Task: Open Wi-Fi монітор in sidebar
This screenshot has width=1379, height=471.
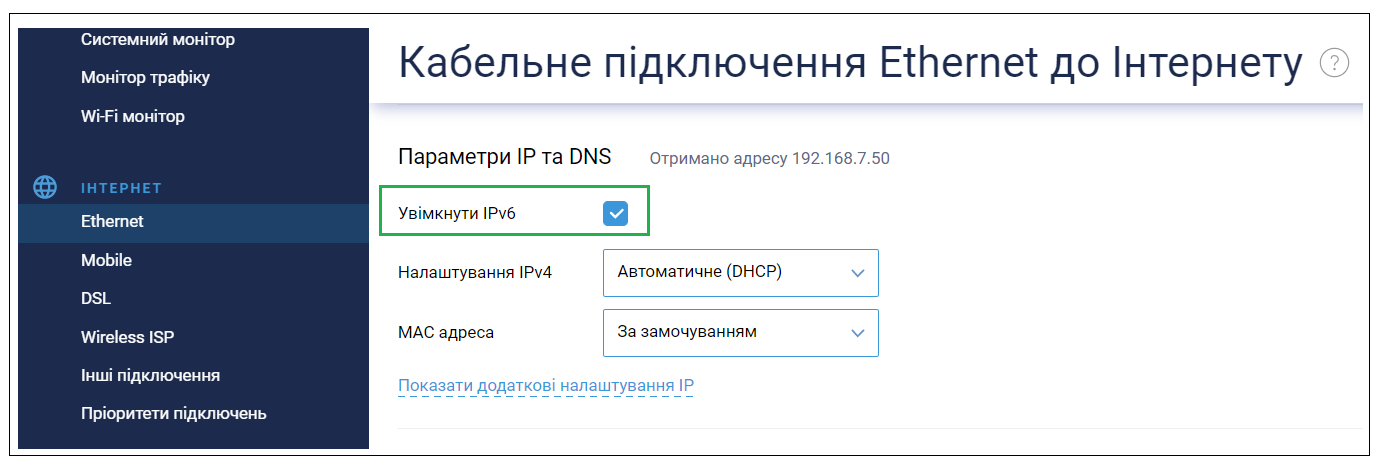Action: pos(133,116)
